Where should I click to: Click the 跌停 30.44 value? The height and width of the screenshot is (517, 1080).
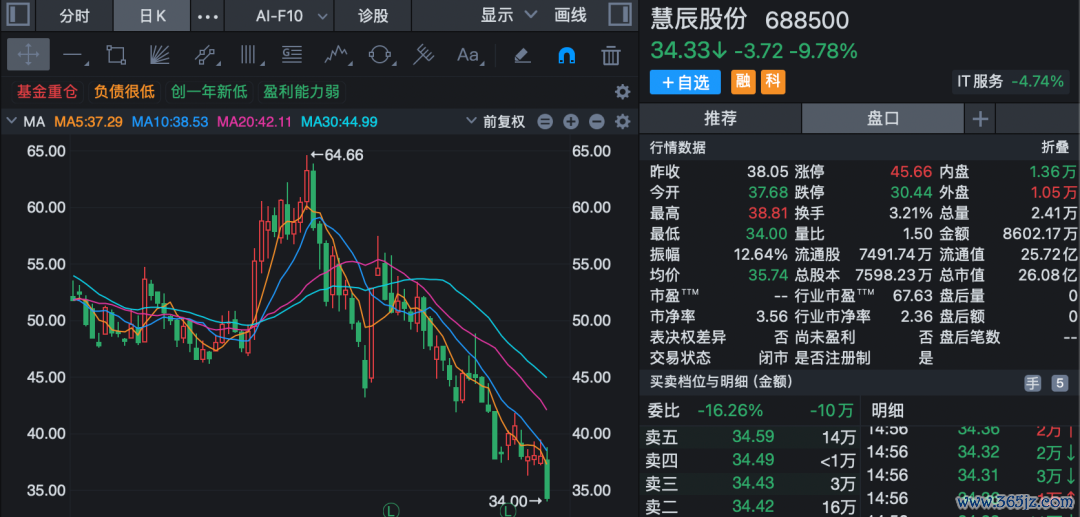[x=911, y=192]
